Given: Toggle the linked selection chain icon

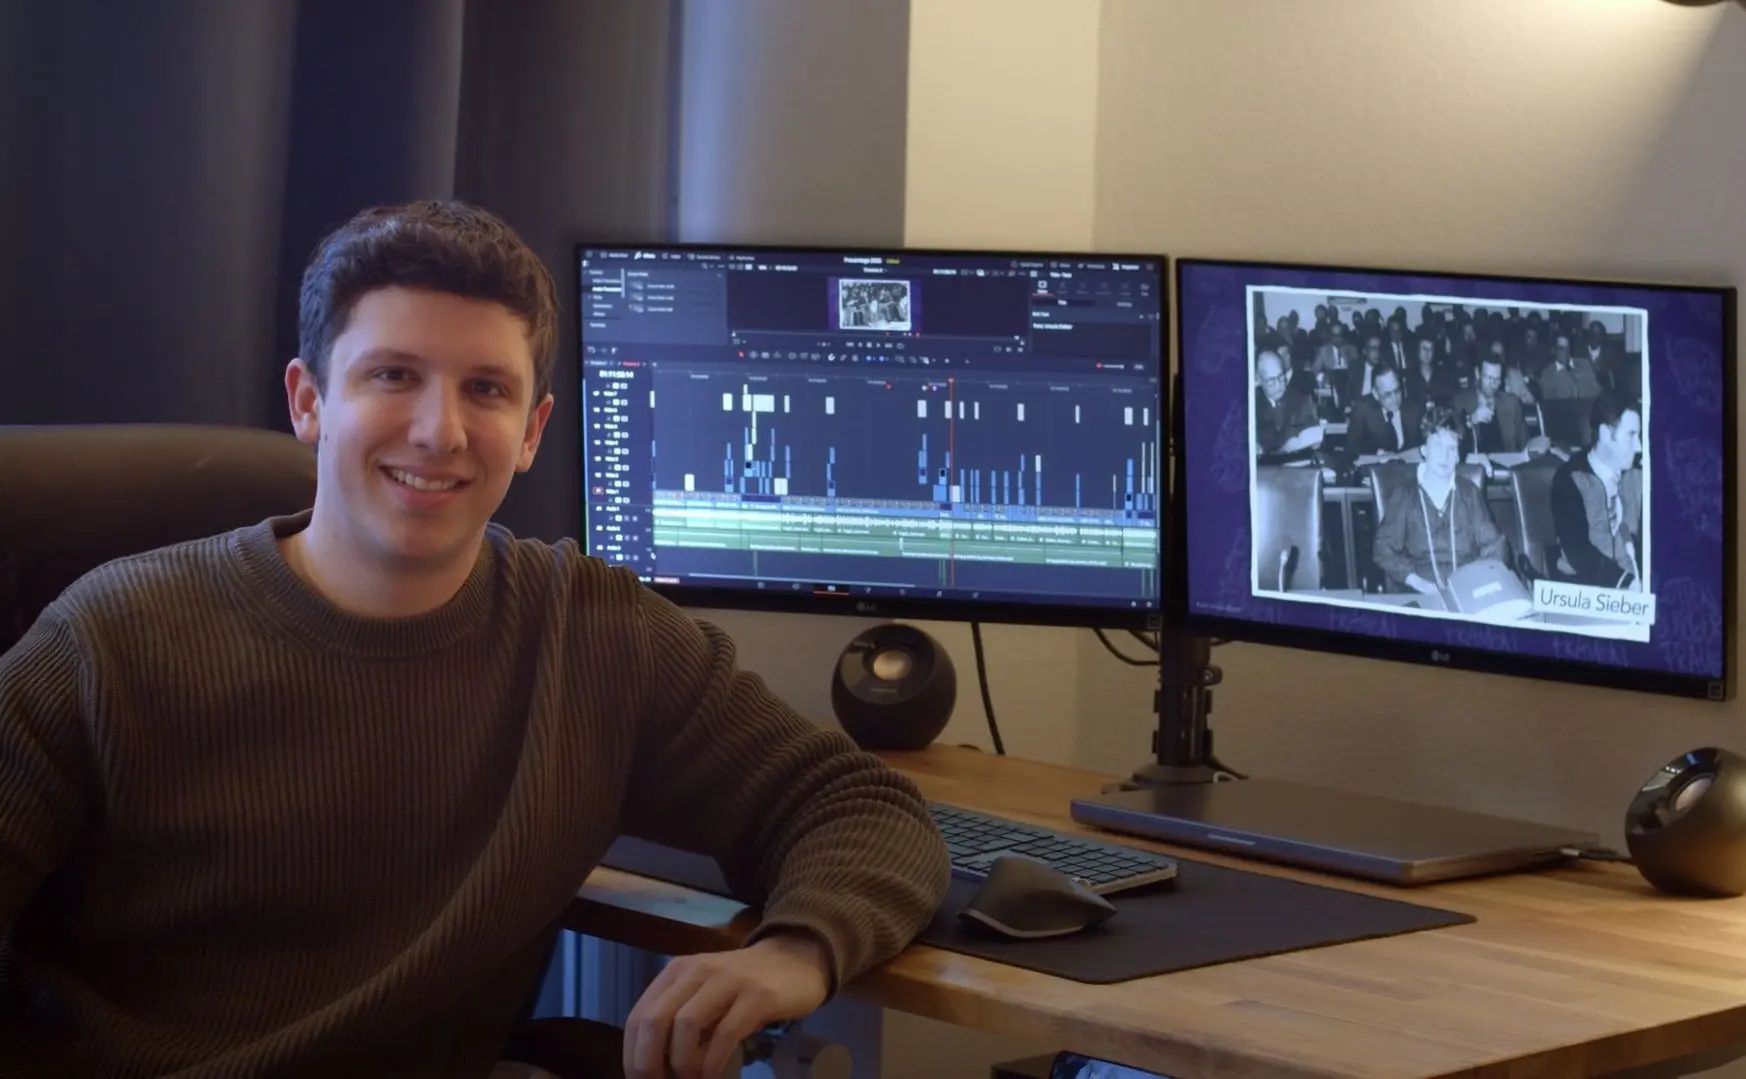Looking at the screenshot, I should [843, 357].
